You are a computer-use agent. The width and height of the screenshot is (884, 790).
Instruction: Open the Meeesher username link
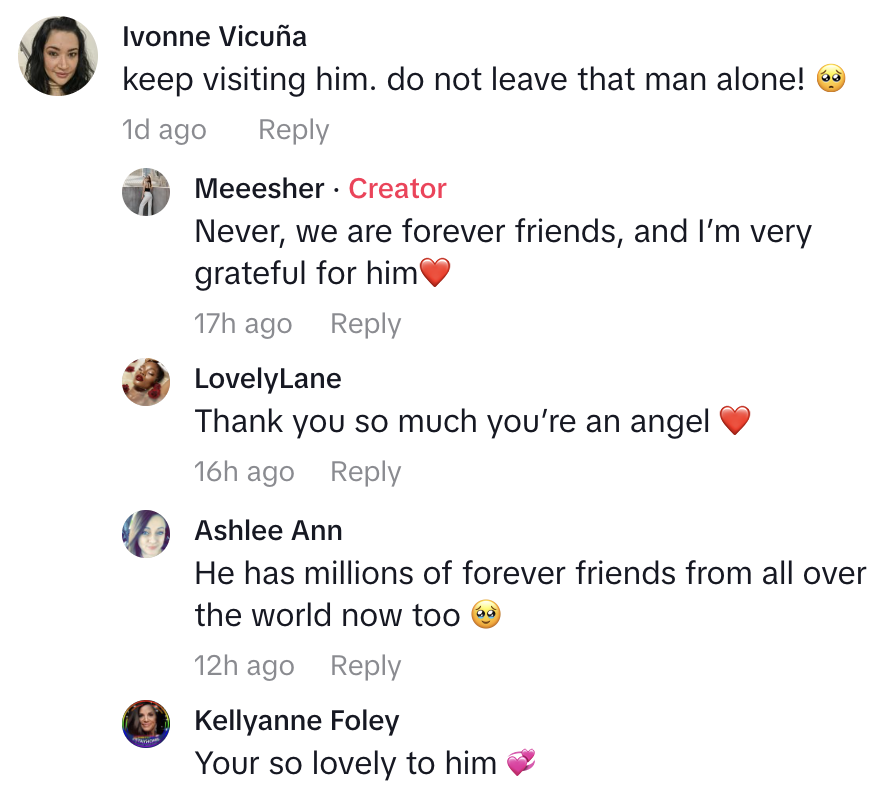259,188
